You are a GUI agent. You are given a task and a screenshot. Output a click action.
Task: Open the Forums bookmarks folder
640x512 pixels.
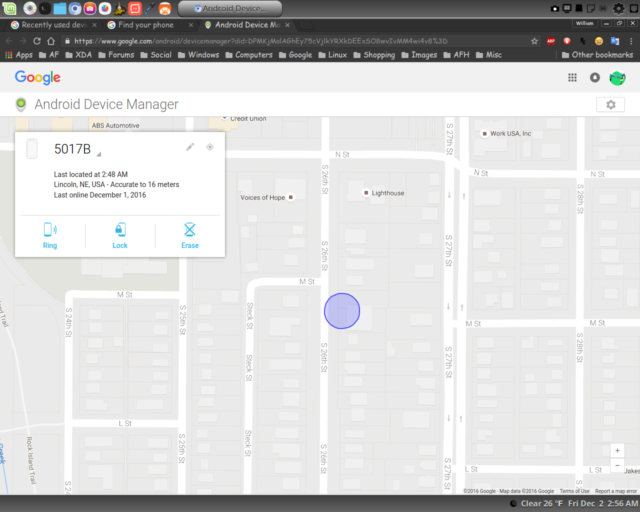click(116, 55)
